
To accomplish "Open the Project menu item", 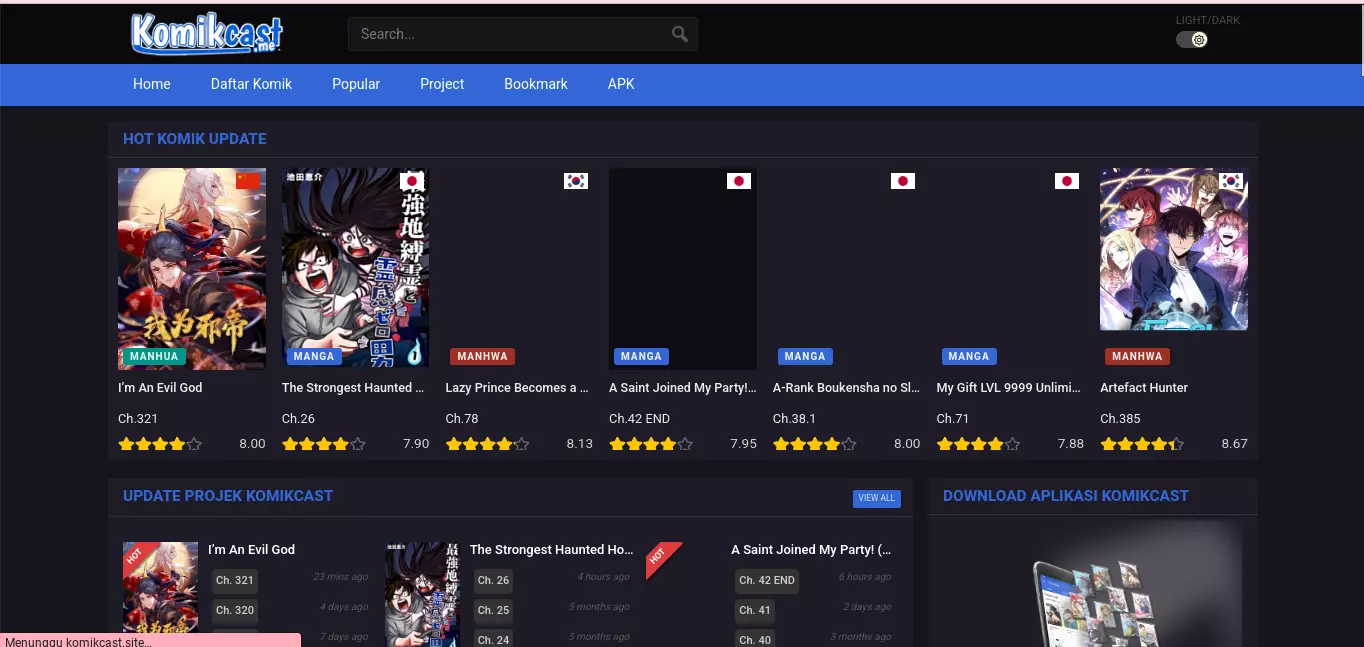I will click(x=442, y=84).
